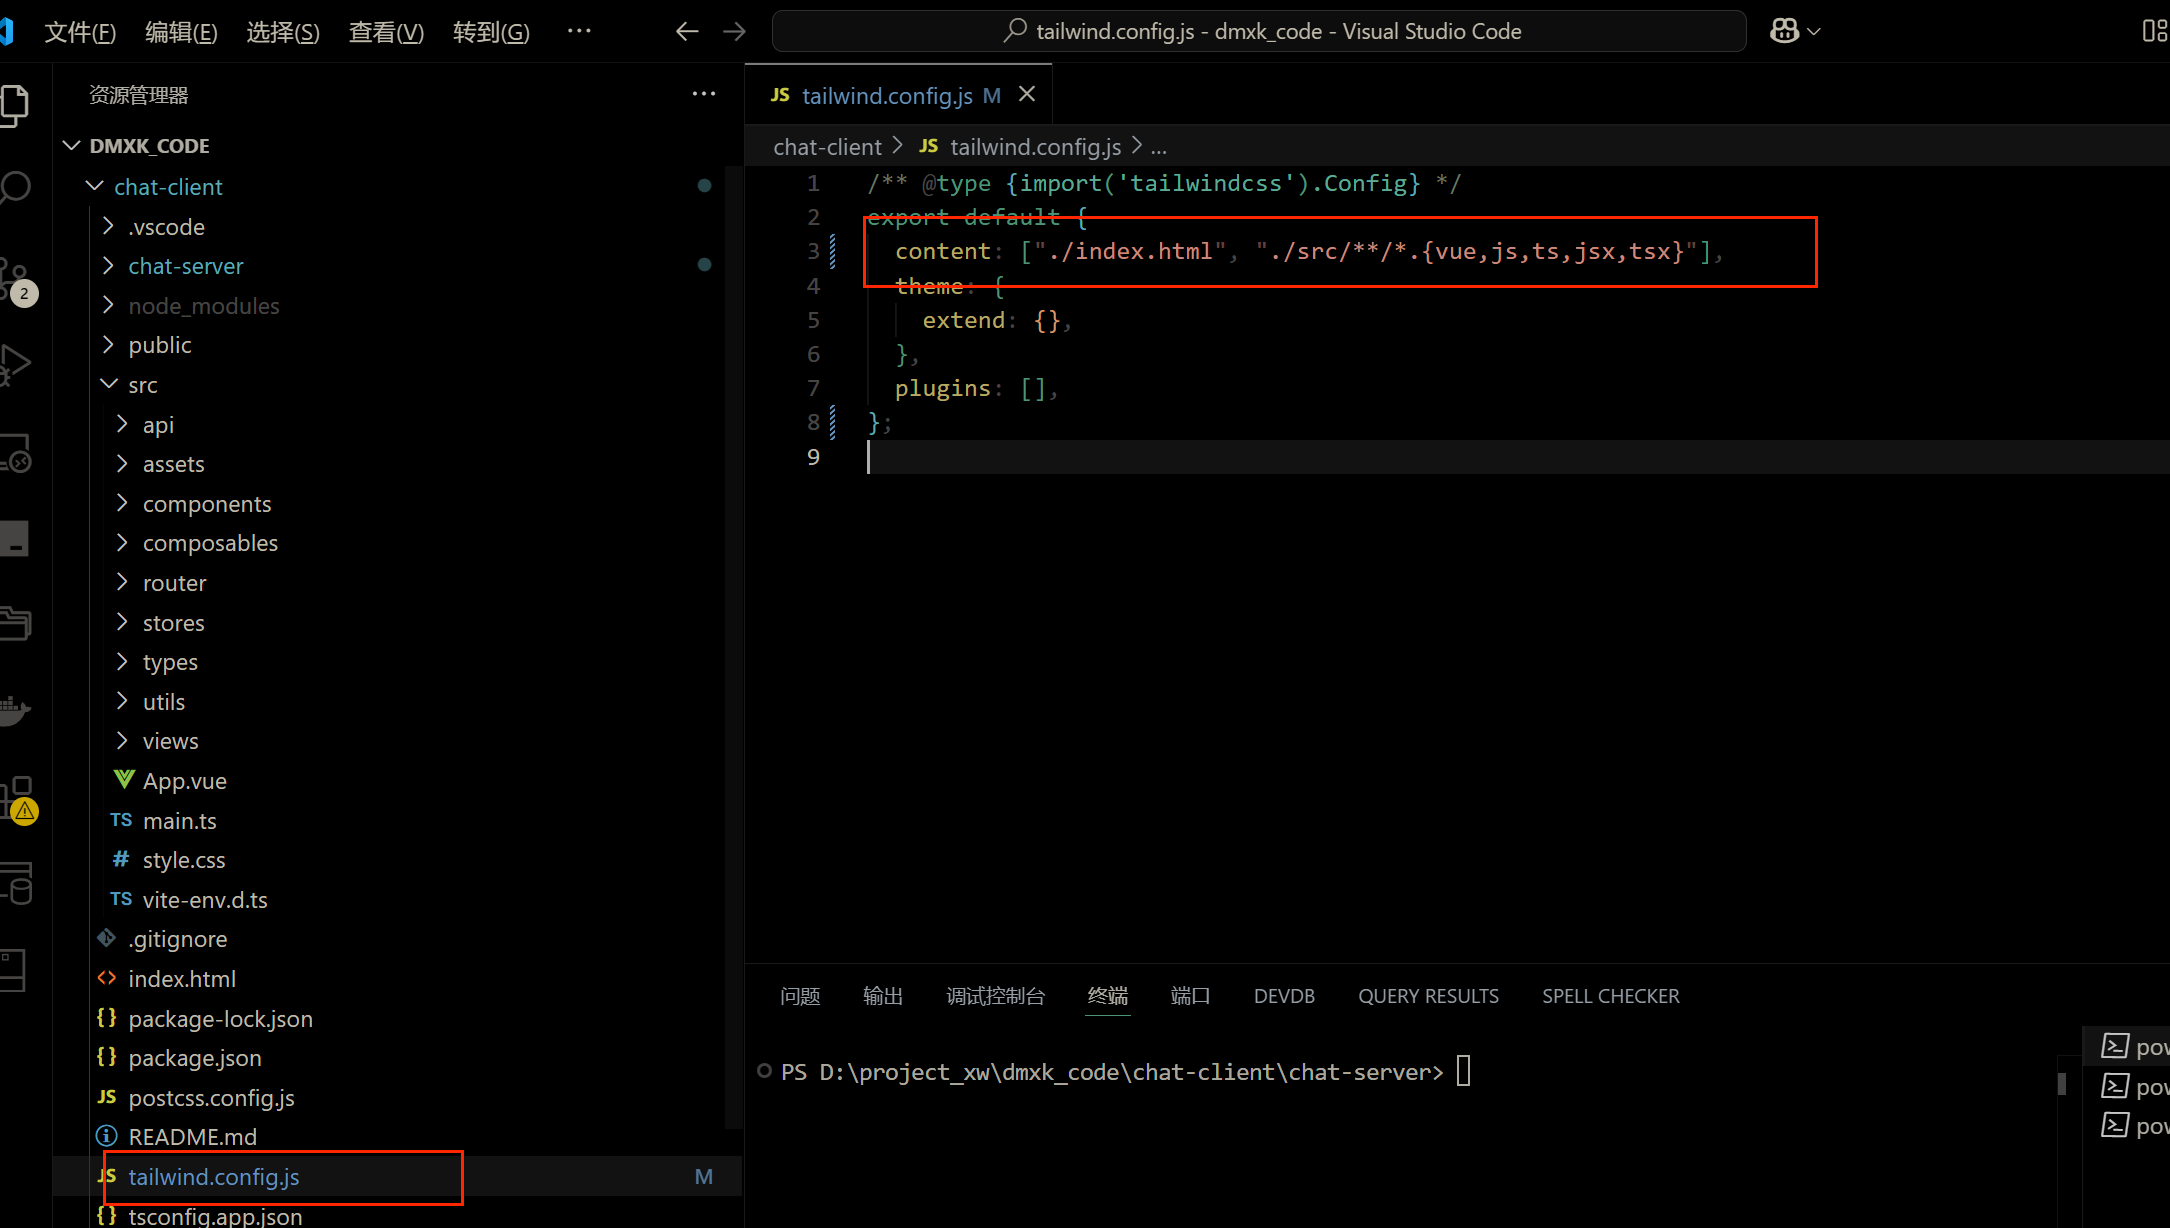Go back with the left arrow
The width and height of the screenshot is (2170, 1228).
(x=686, y=31)
